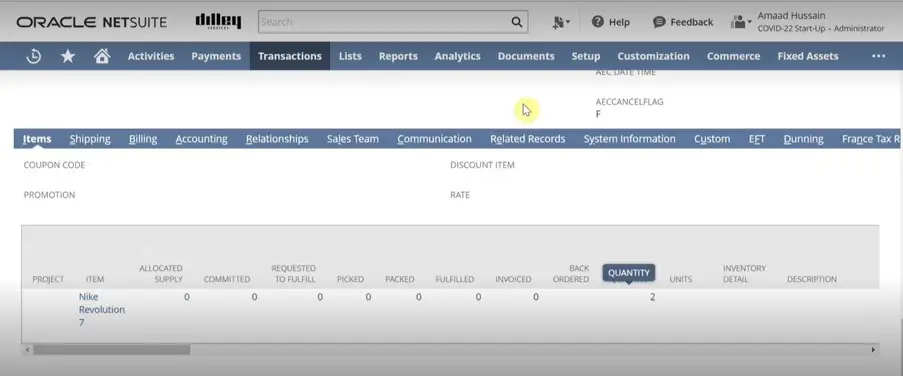Open the Commerce menu
The image size is (903, 376).
tap(733, 56)
